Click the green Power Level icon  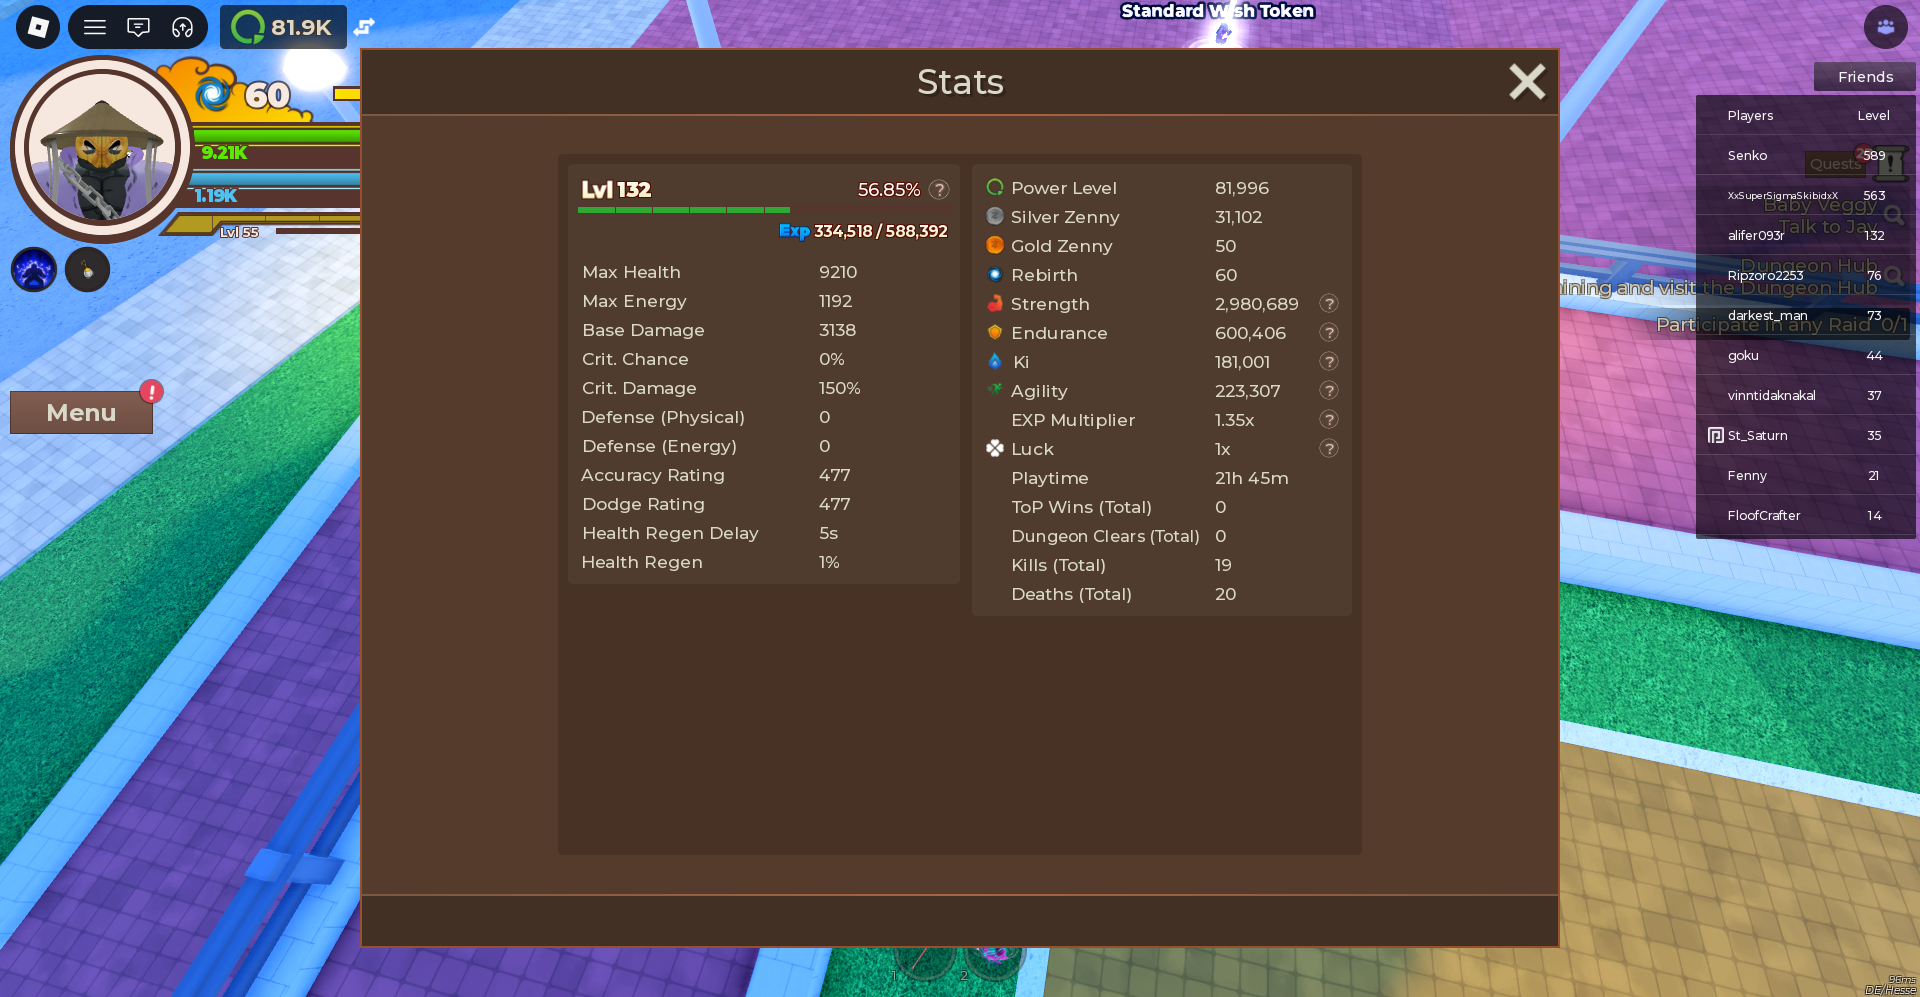click(995, 187)
